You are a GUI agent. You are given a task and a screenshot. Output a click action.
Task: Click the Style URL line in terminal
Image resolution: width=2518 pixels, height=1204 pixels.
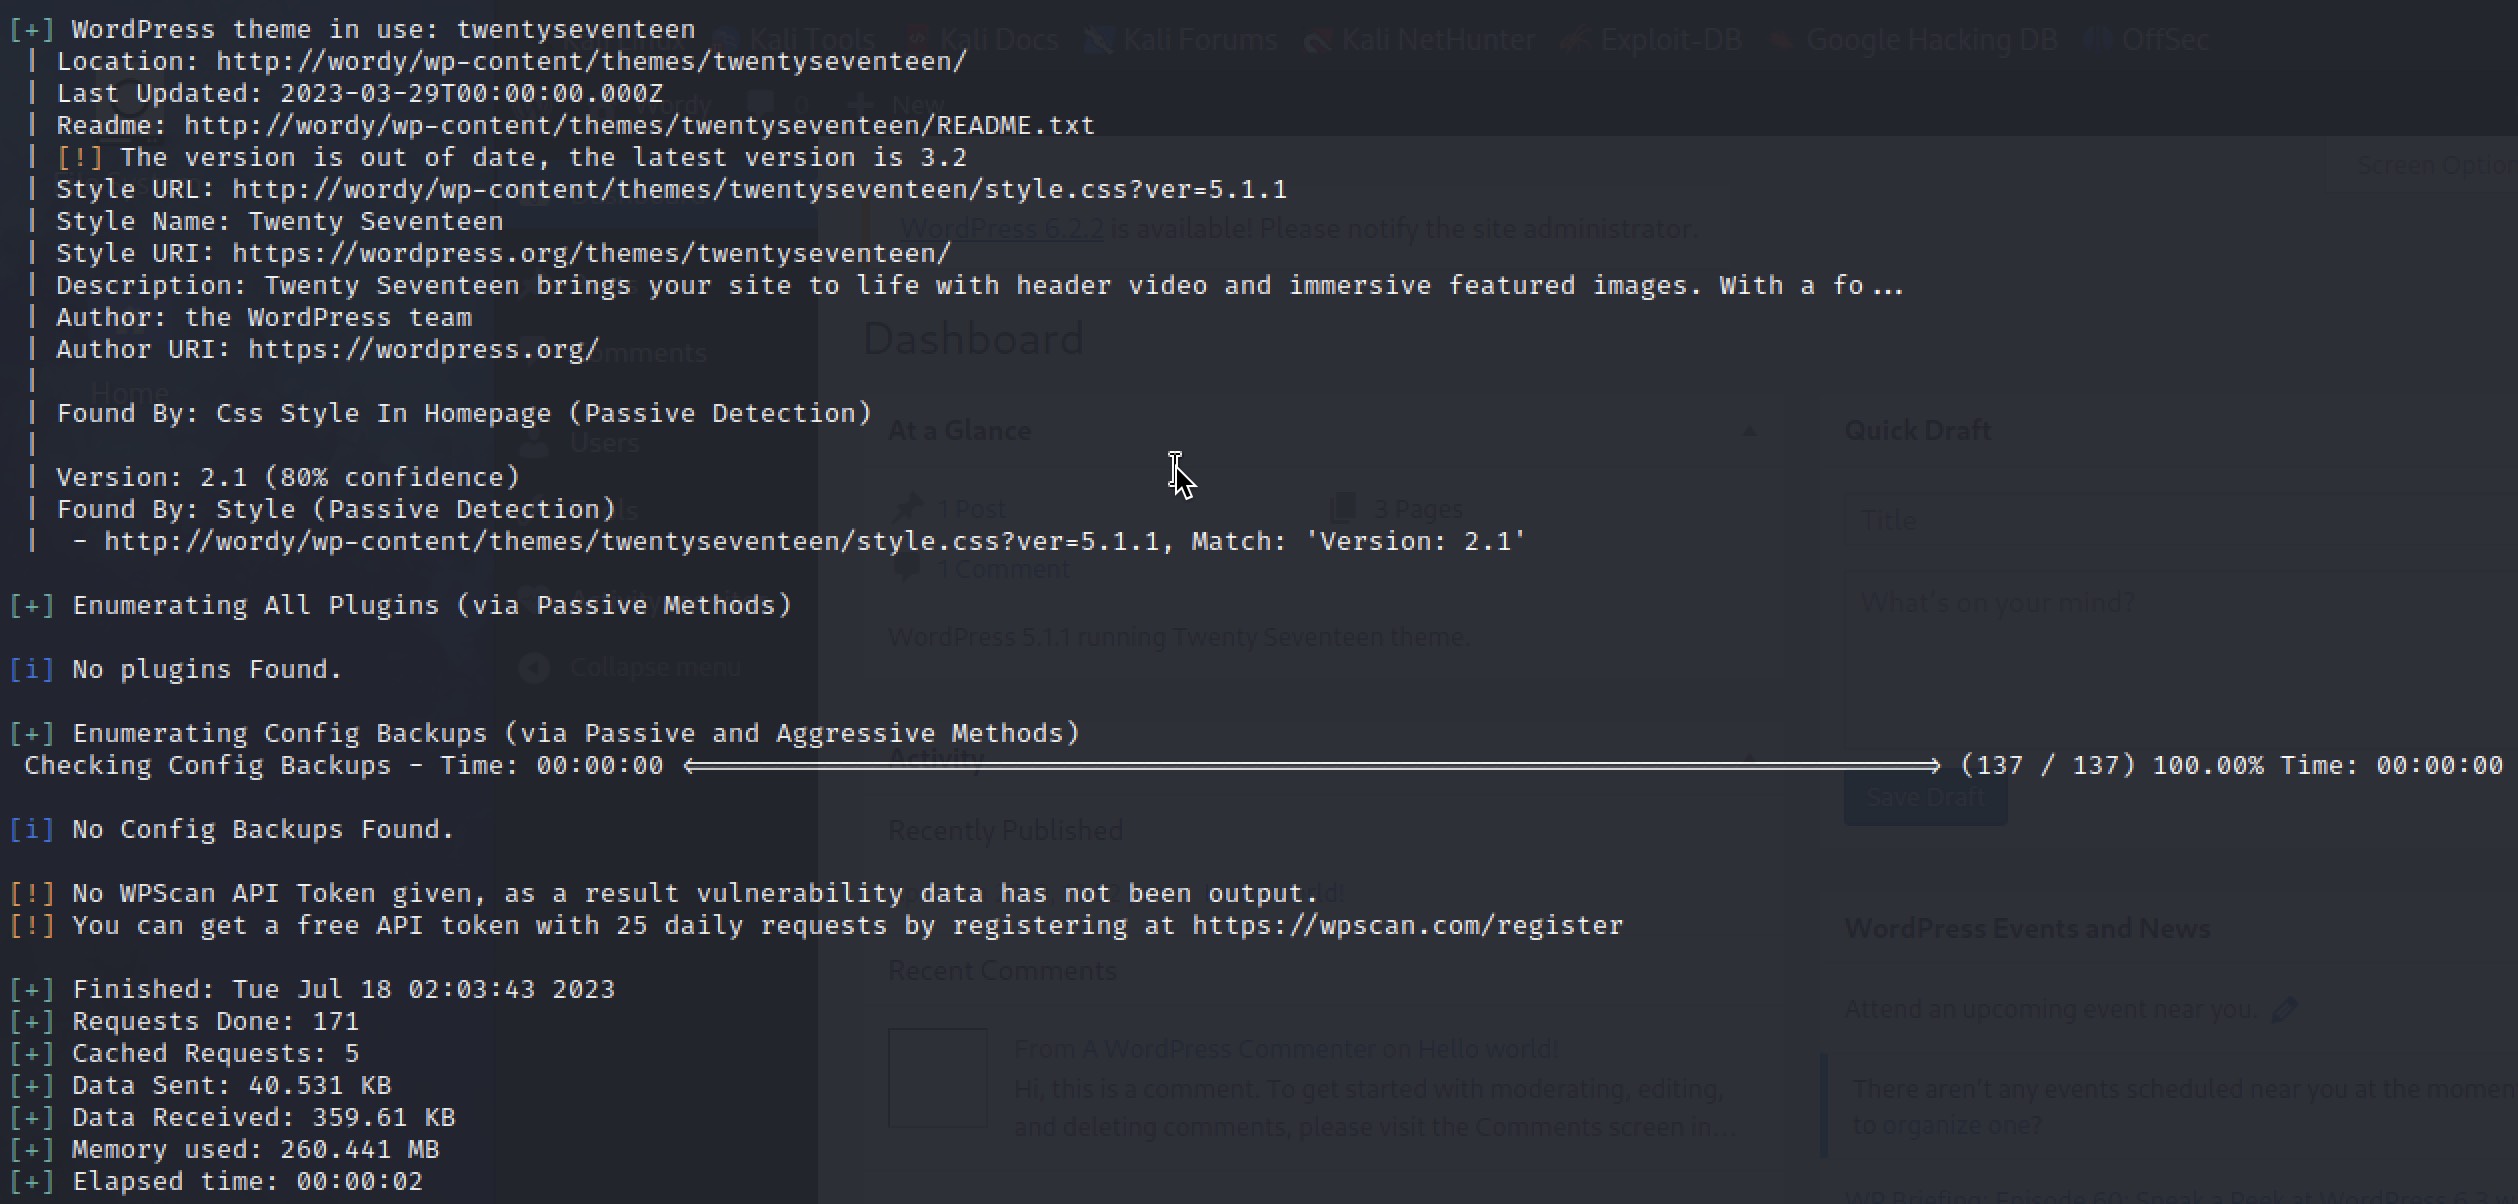[671, 190]
